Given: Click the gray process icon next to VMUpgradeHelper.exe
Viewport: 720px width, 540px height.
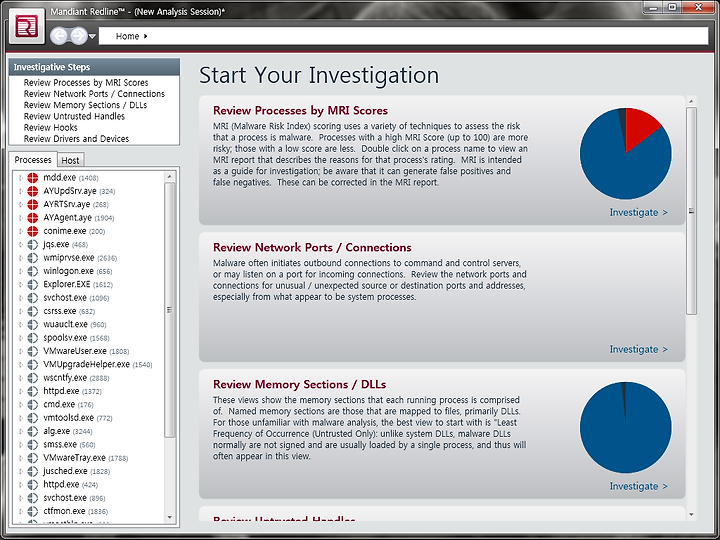Looking at the screenshot, I should (33, 364).
